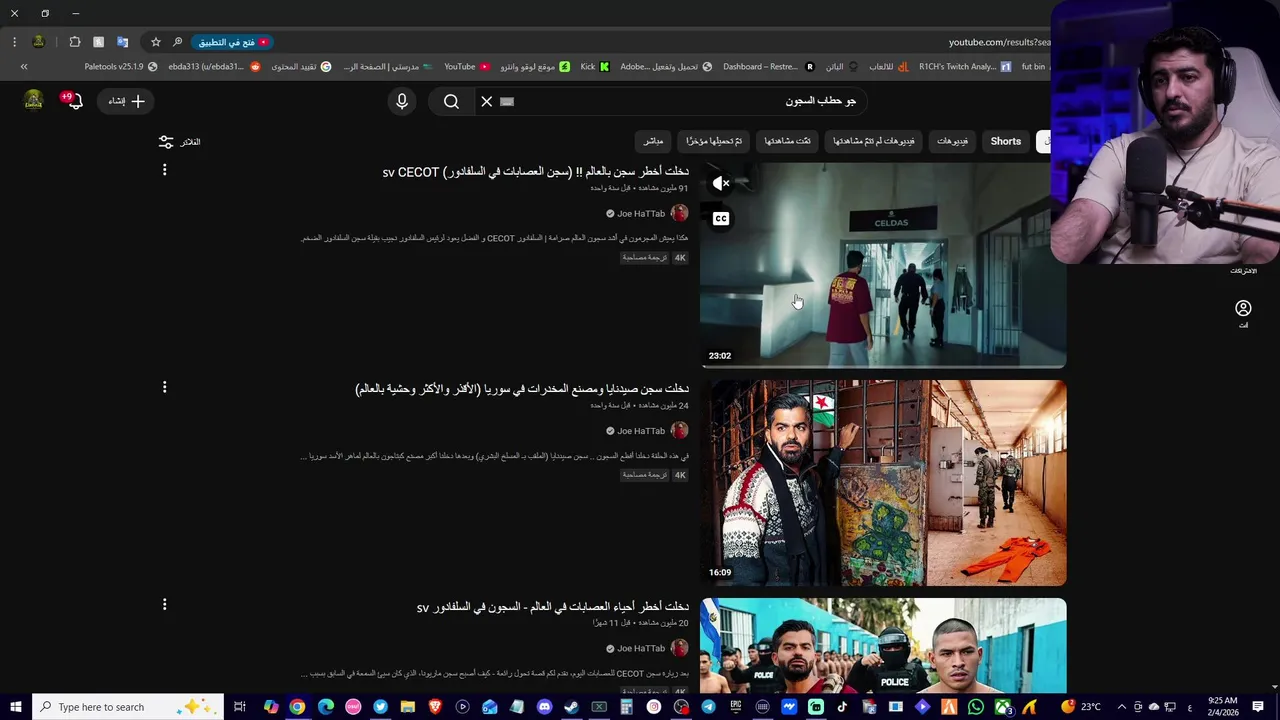Open الاشتراكات subscriptions in the sidebar
Screen dimensions: 1280x720
[x=1243, y=271]
